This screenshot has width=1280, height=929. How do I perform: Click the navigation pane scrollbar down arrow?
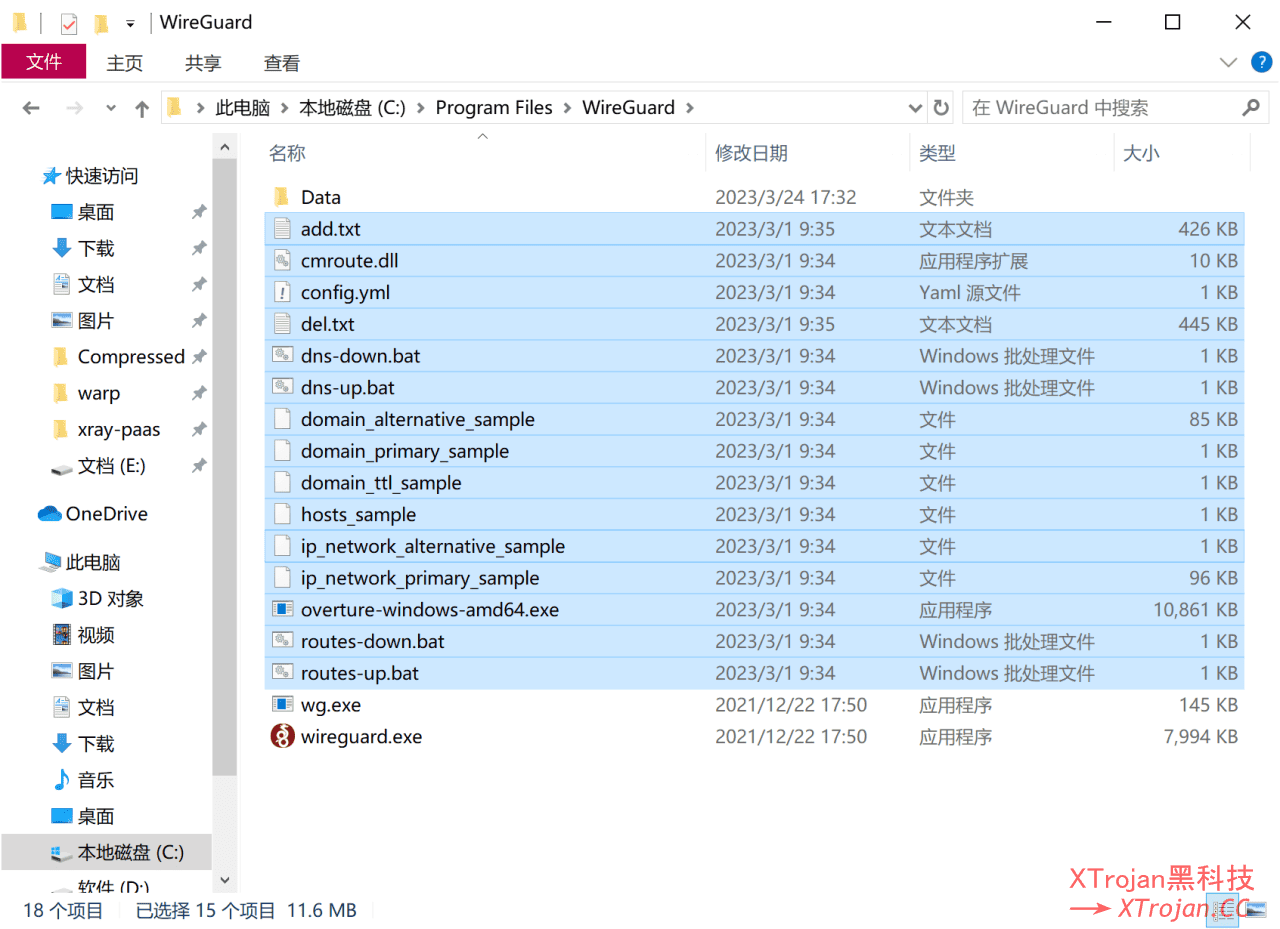point(225,880)
